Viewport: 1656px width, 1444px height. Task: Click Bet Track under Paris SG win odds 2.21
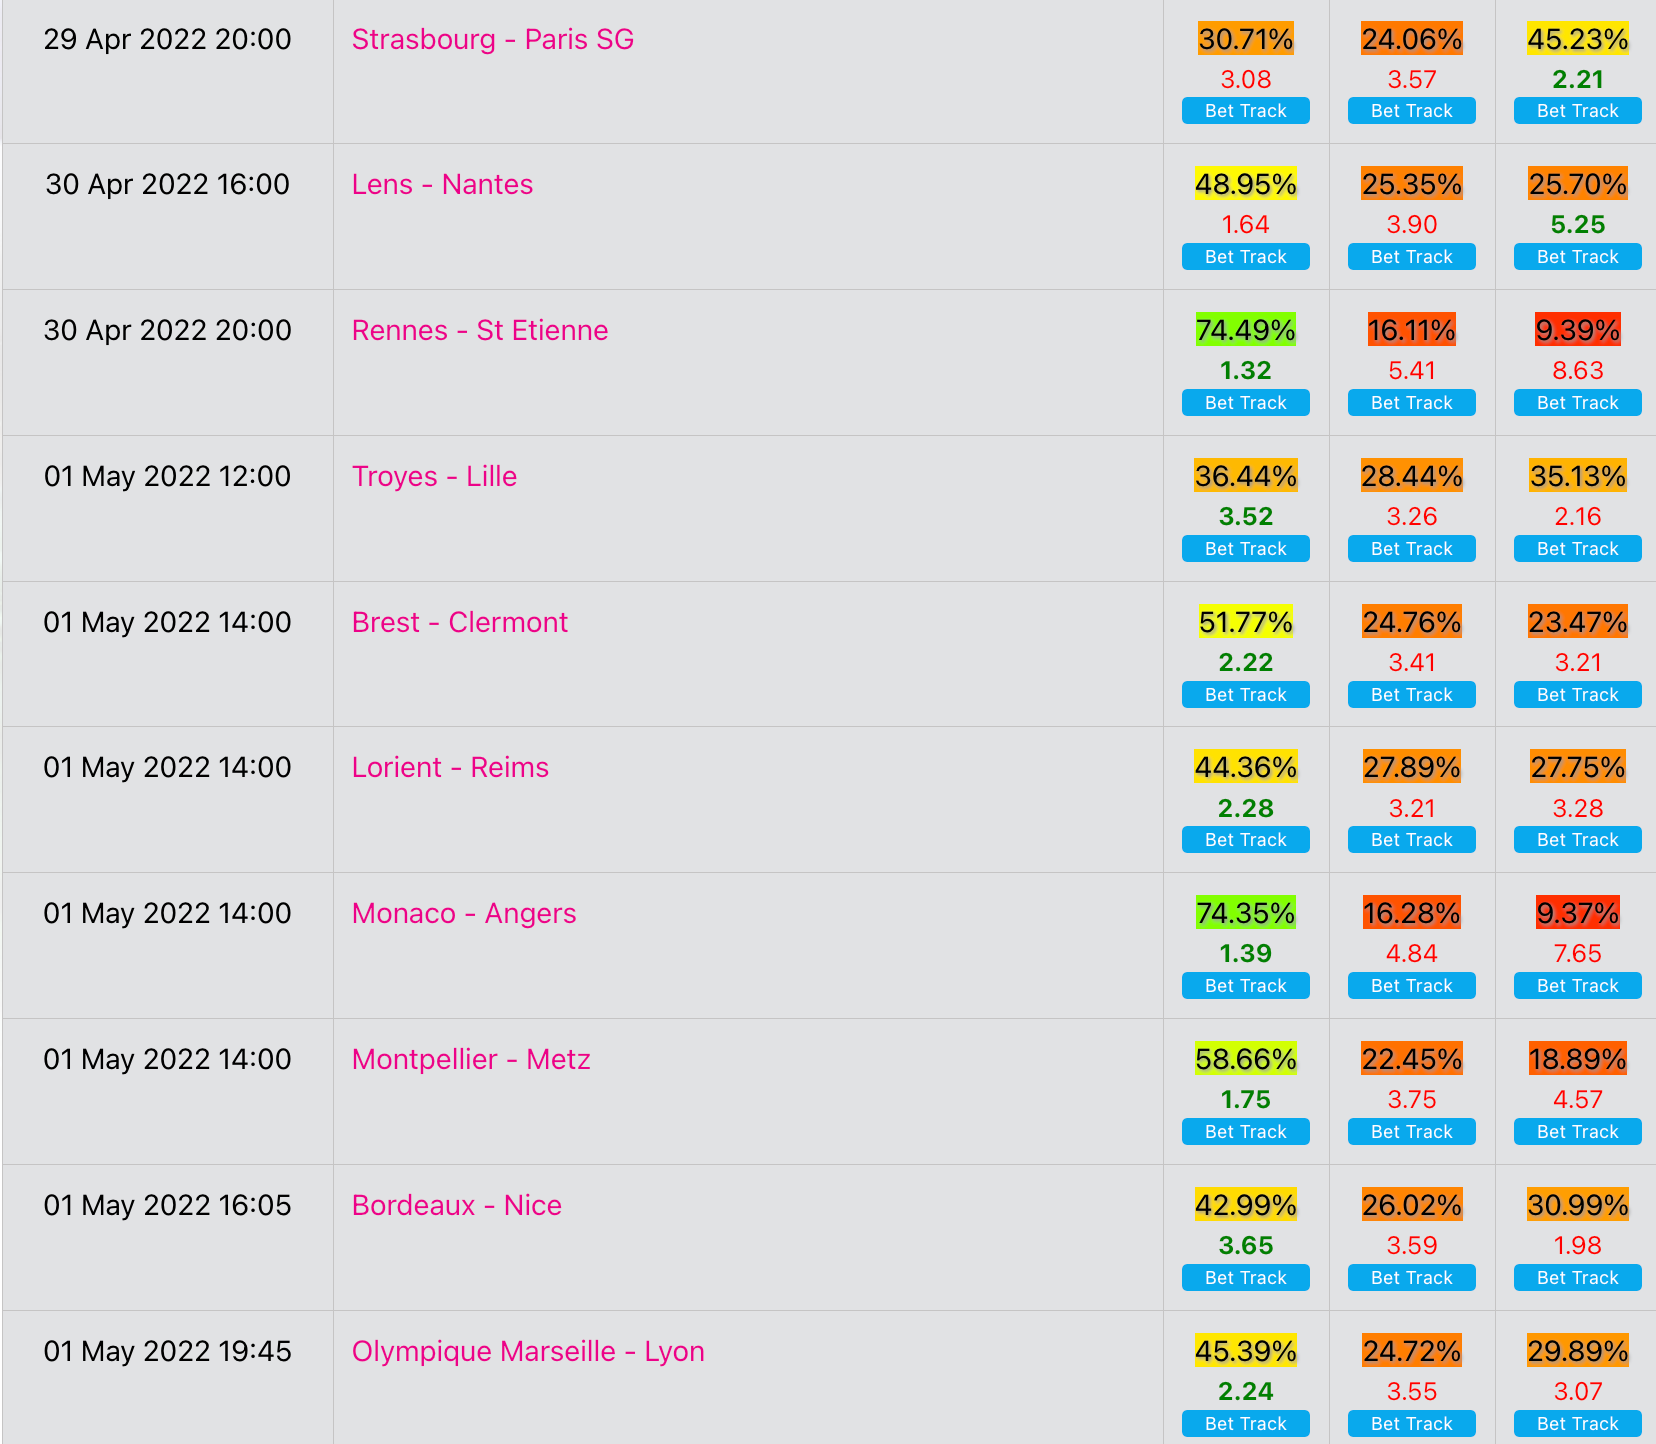tap(1578, 111)
